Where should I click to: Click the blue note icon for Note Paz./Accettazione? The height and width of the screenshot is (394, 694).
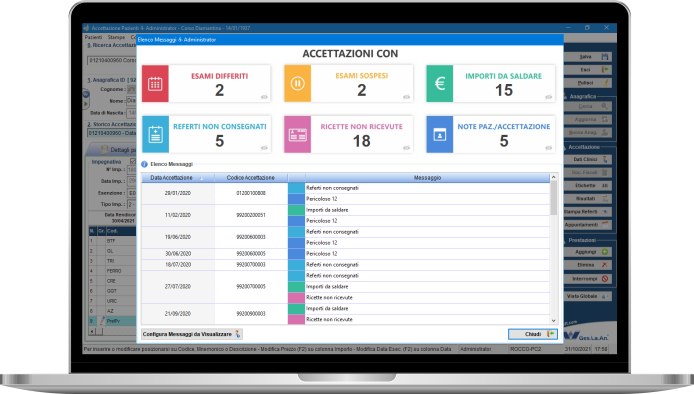[440, 134]
